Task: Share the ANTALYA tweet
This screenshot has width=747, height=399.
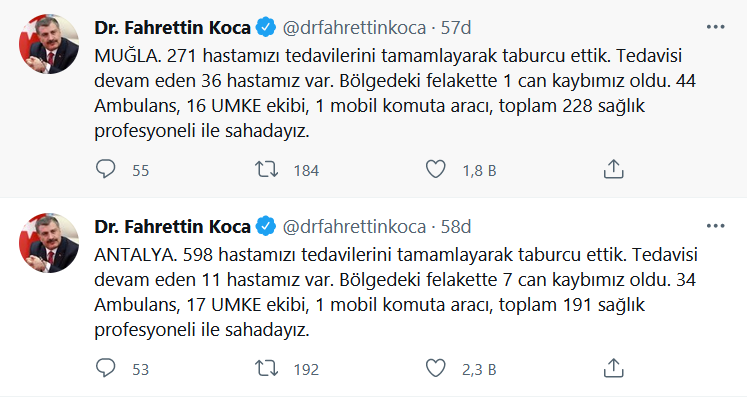Action: click(x=614, y=368)
